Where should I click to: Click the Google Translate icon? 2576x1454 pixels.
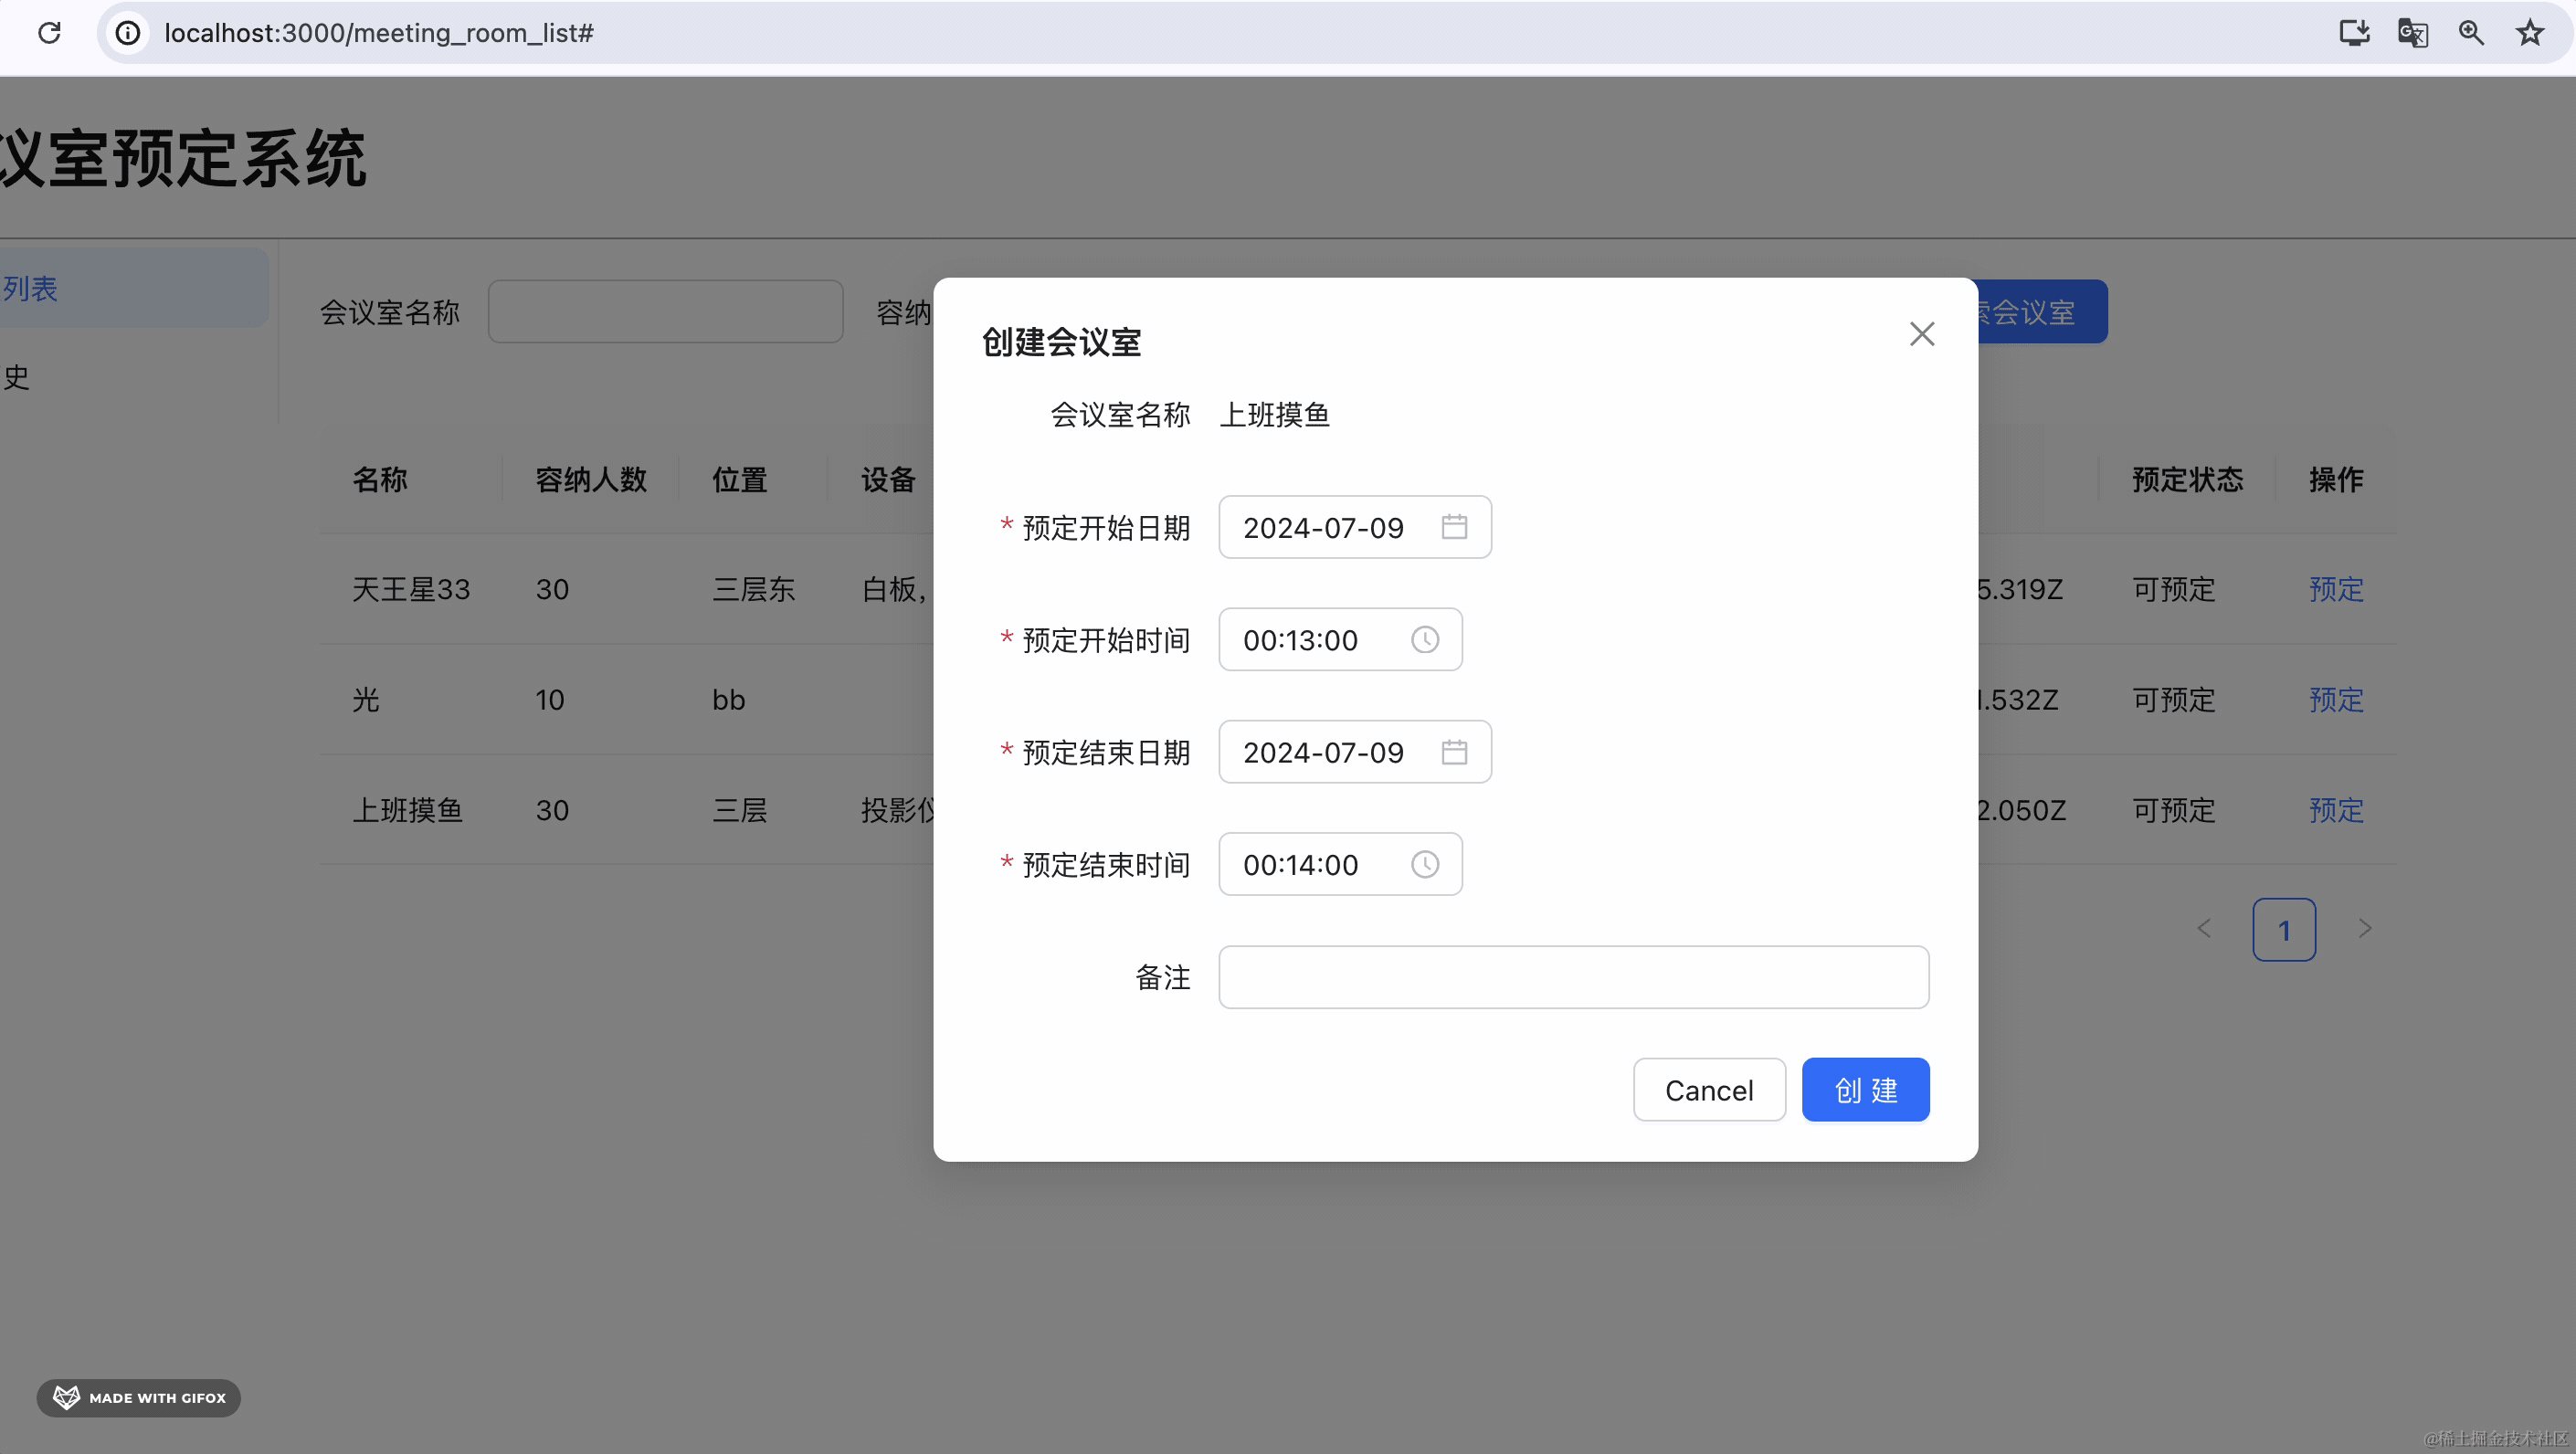pos(2412,33)
